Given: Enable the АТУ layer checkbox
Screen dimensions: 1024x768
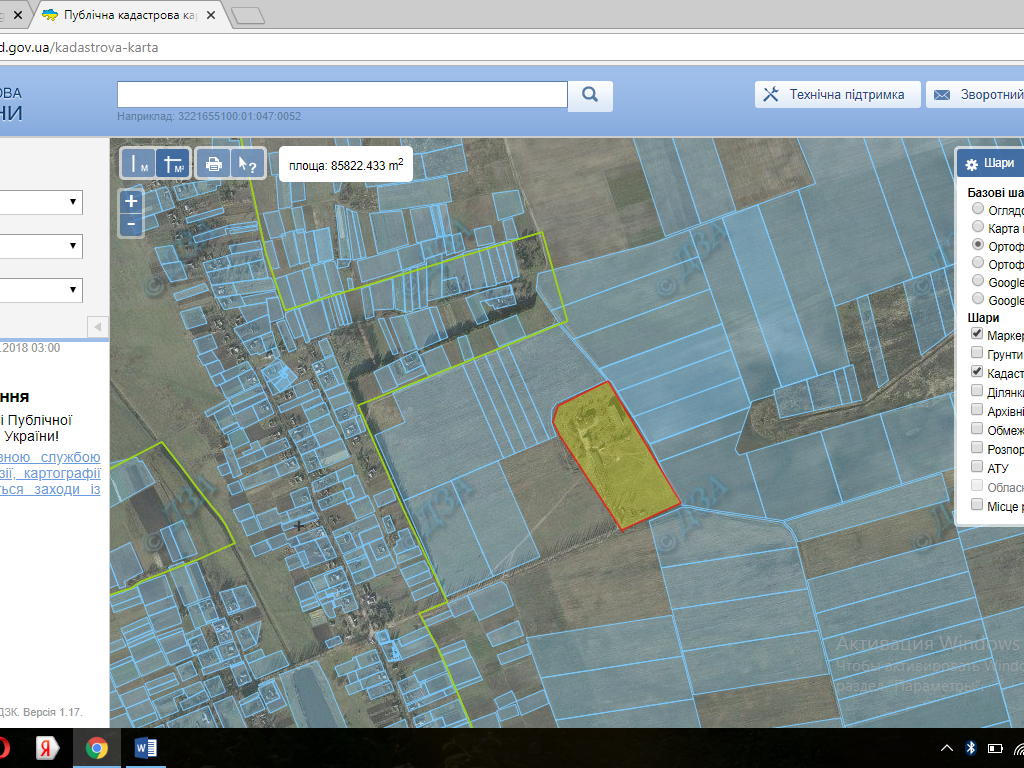Looking at the screenshot, I should pos(977,466).
